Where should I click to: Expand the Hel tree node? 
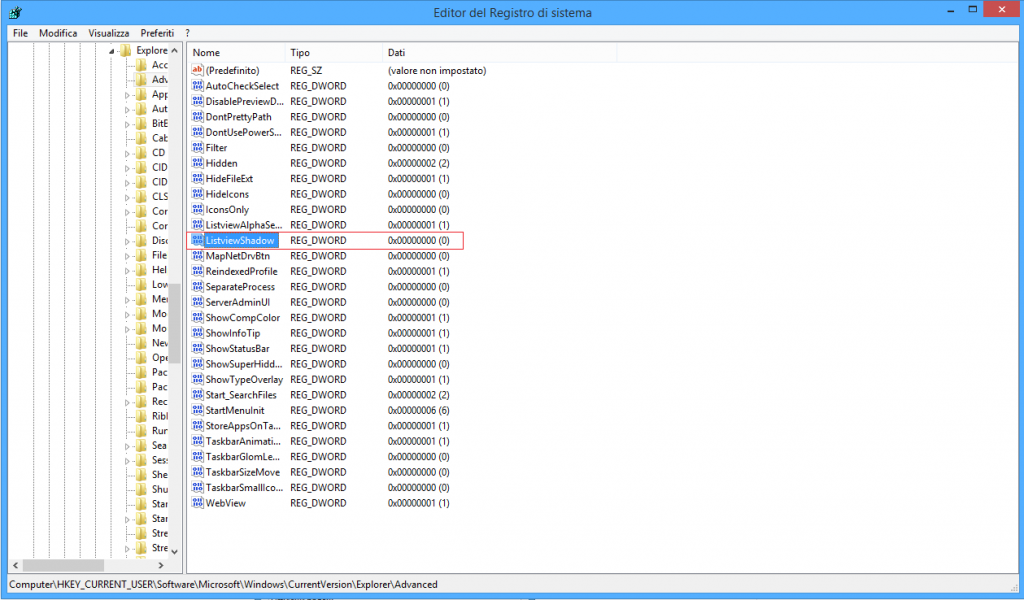pos(127,270)
